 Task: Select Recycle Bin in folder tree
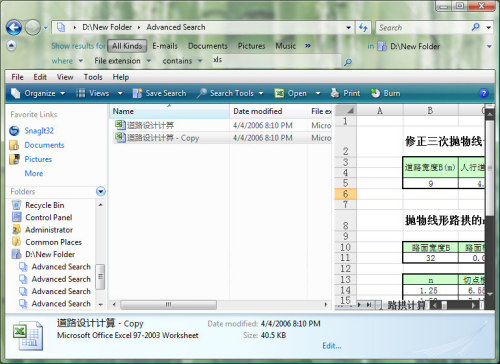point(45,205)
